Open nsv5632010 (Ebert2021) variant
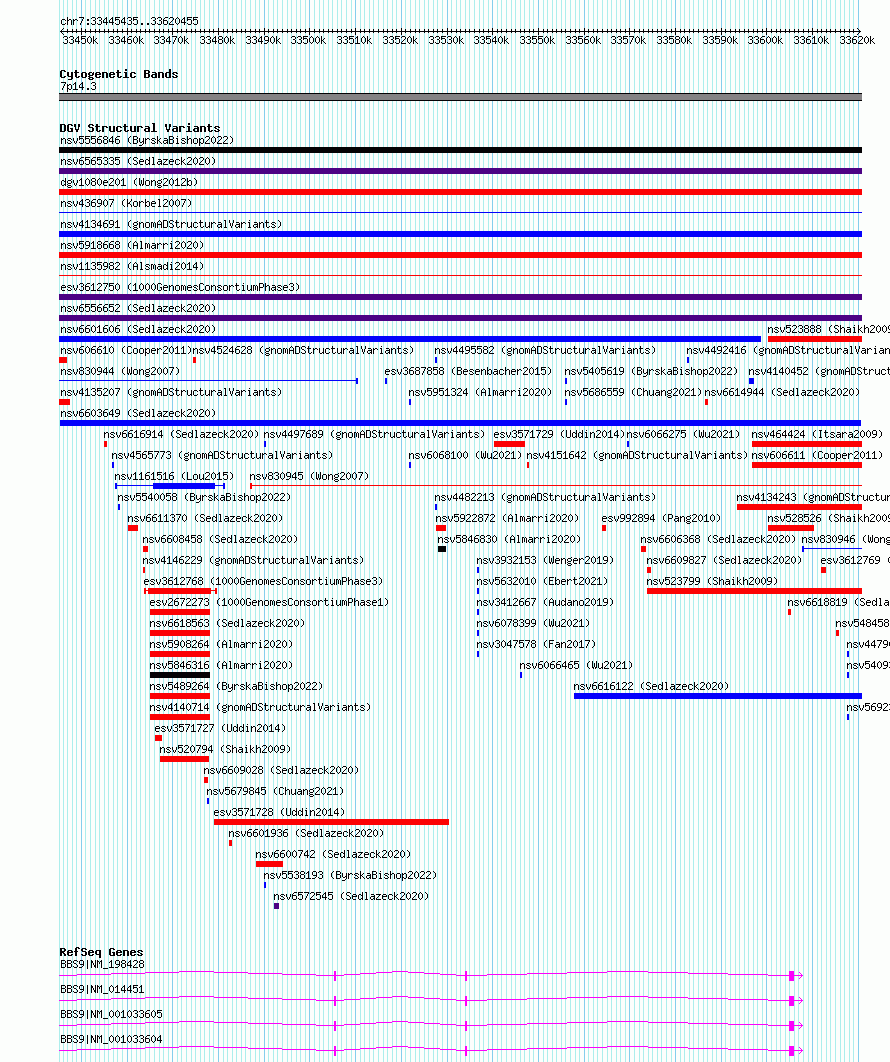Screen dimensions: 890x1062 coord(543,581)
